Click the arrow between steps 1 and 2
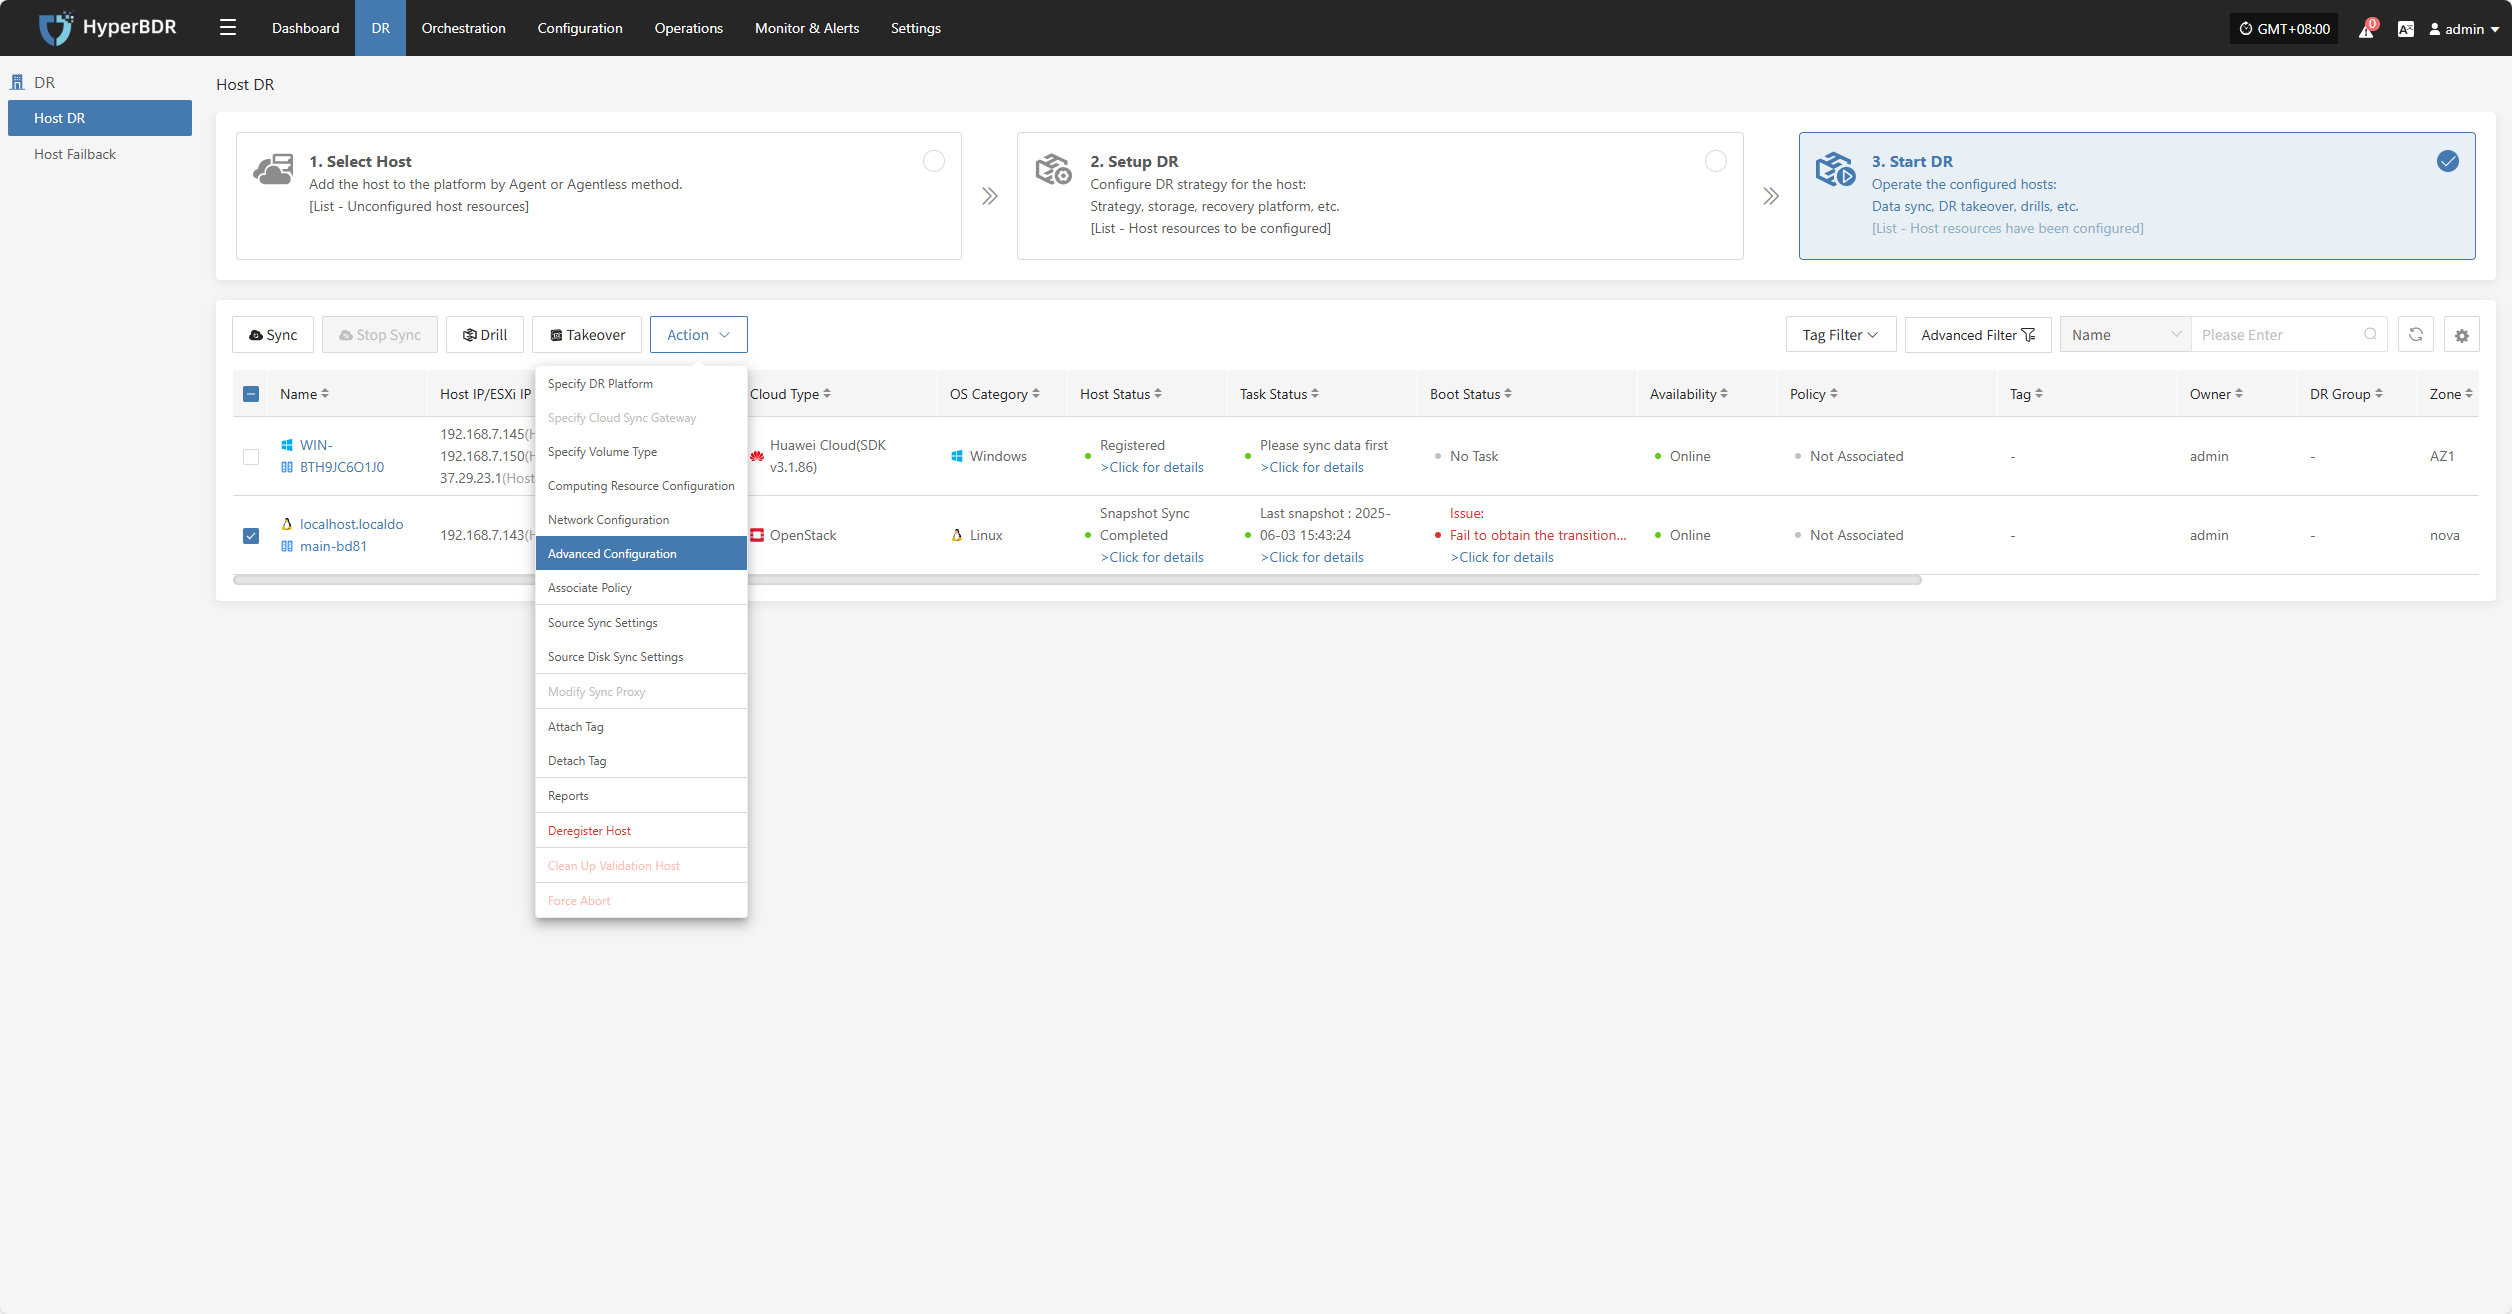This screenshot has height=1314, width=2512. (x=989, y=196)
